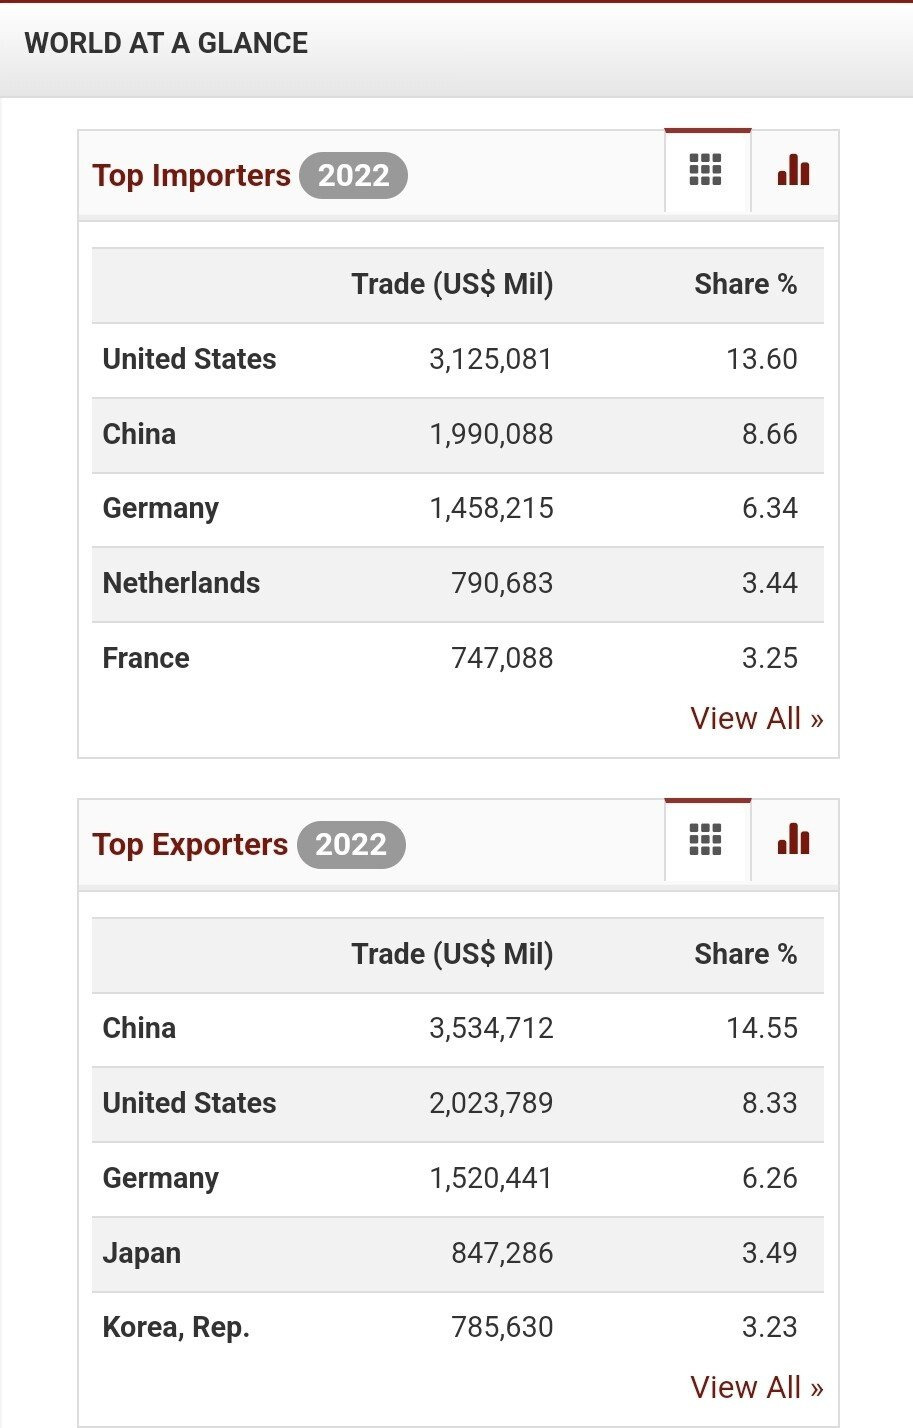Click the Top Exporters panel title
The image size is (913, 1428).
tap(190, 845)
